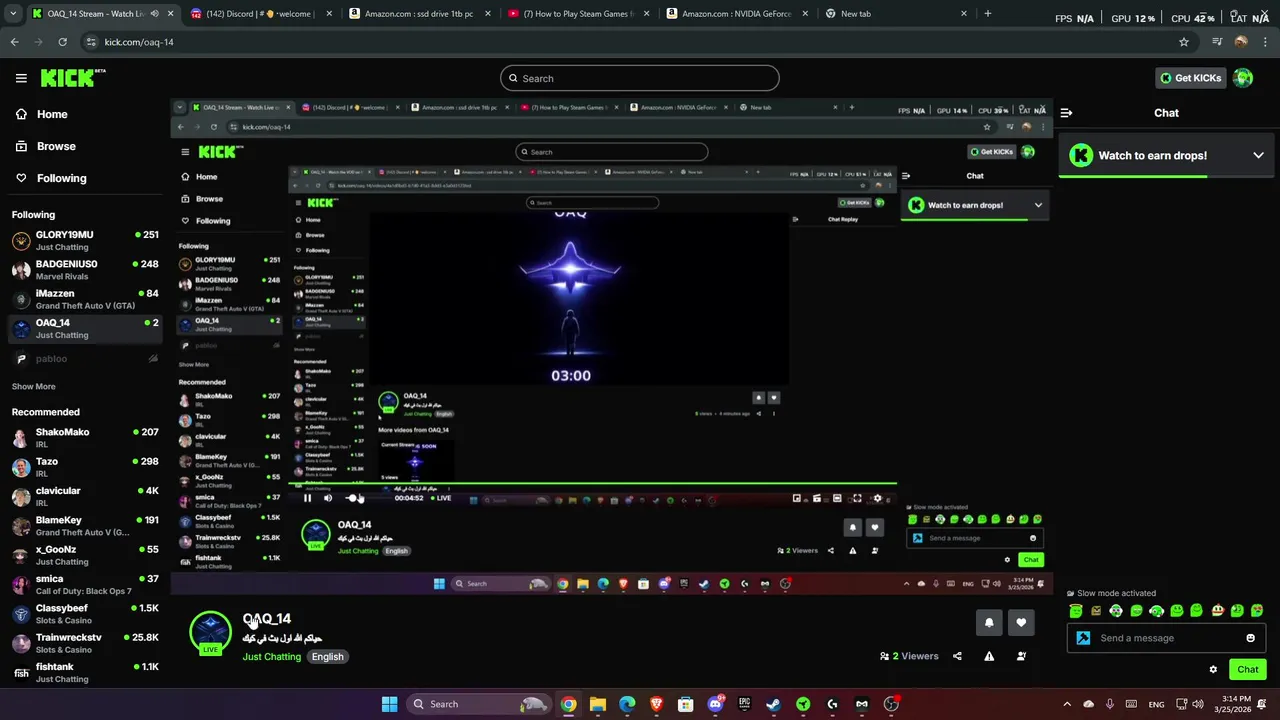Click the Get KICKs button
Viewport: 1280px width, 720px height.
coord(1189,78)
